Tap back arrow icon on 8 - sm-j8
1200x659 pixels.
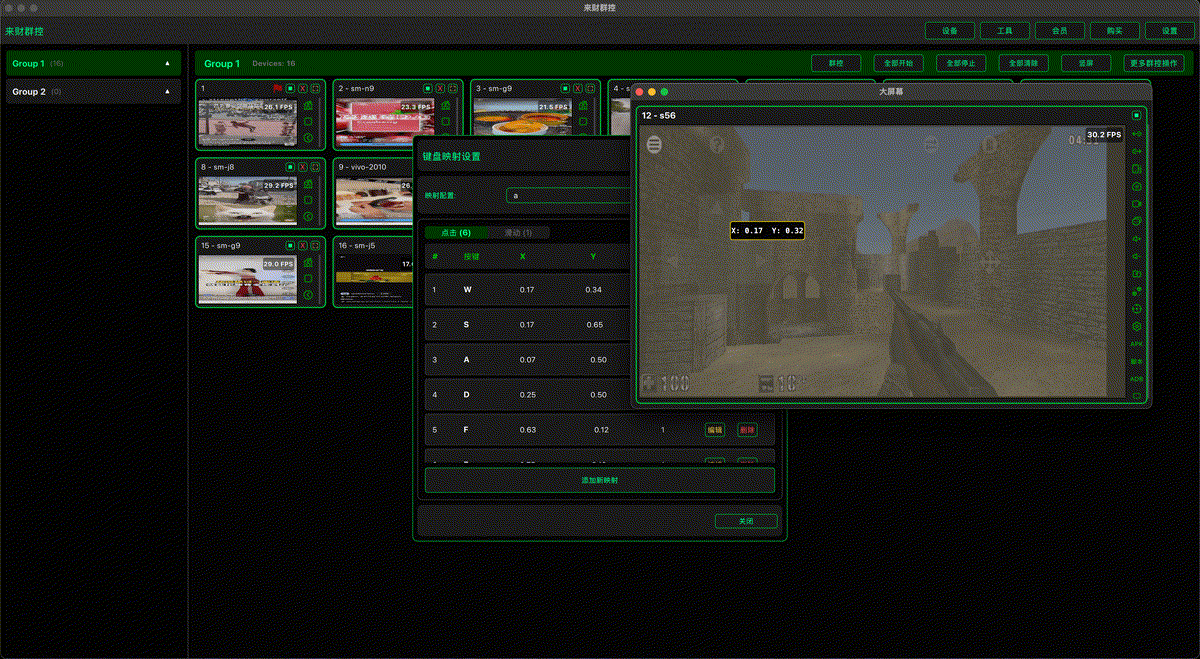click(308, 216)
